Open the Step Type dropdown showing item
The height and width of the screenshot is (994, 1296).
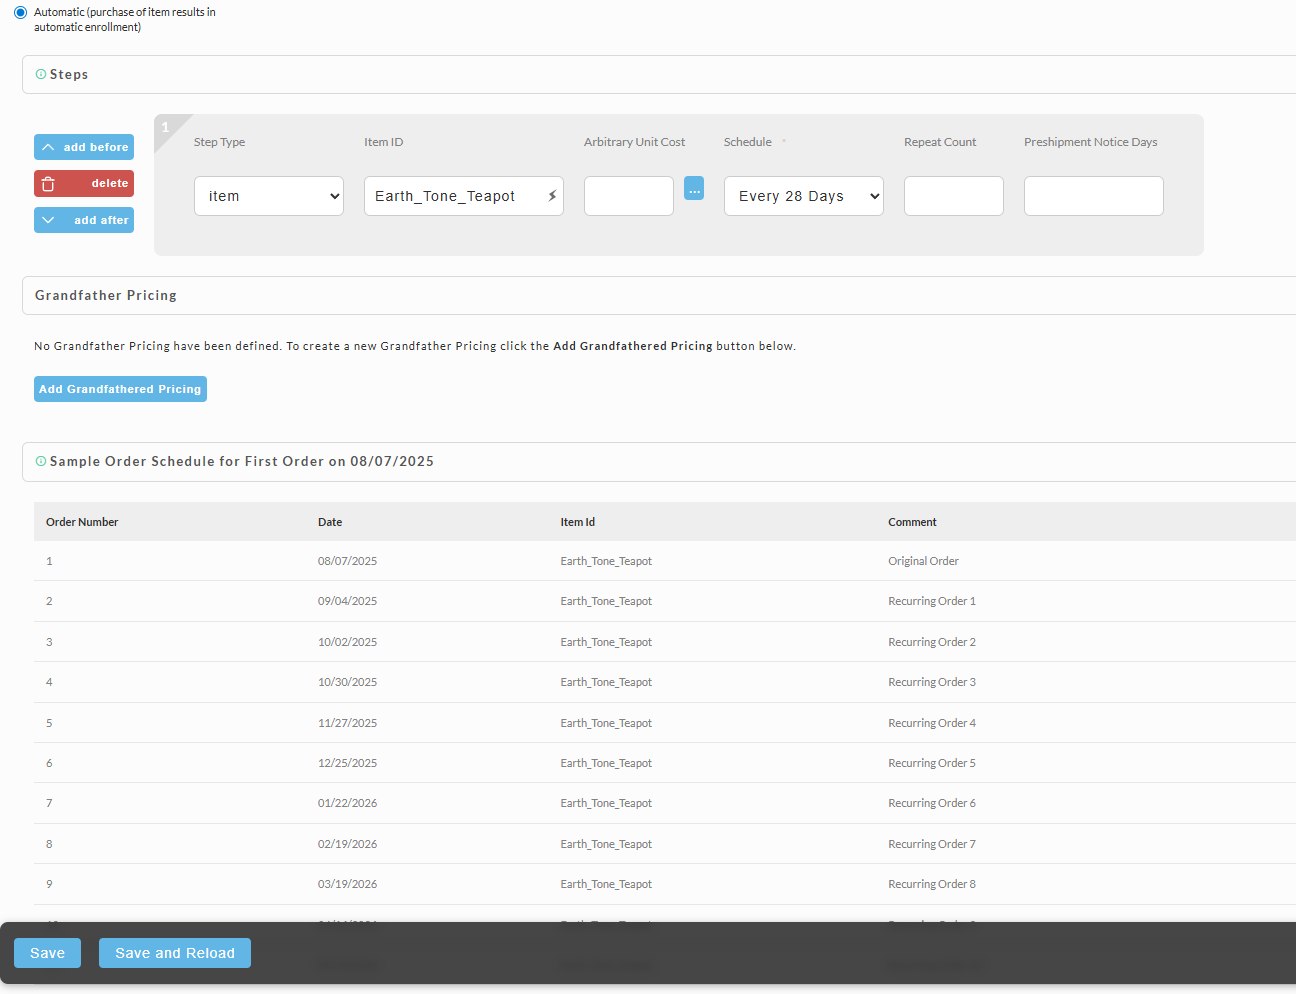pos(269,196)
